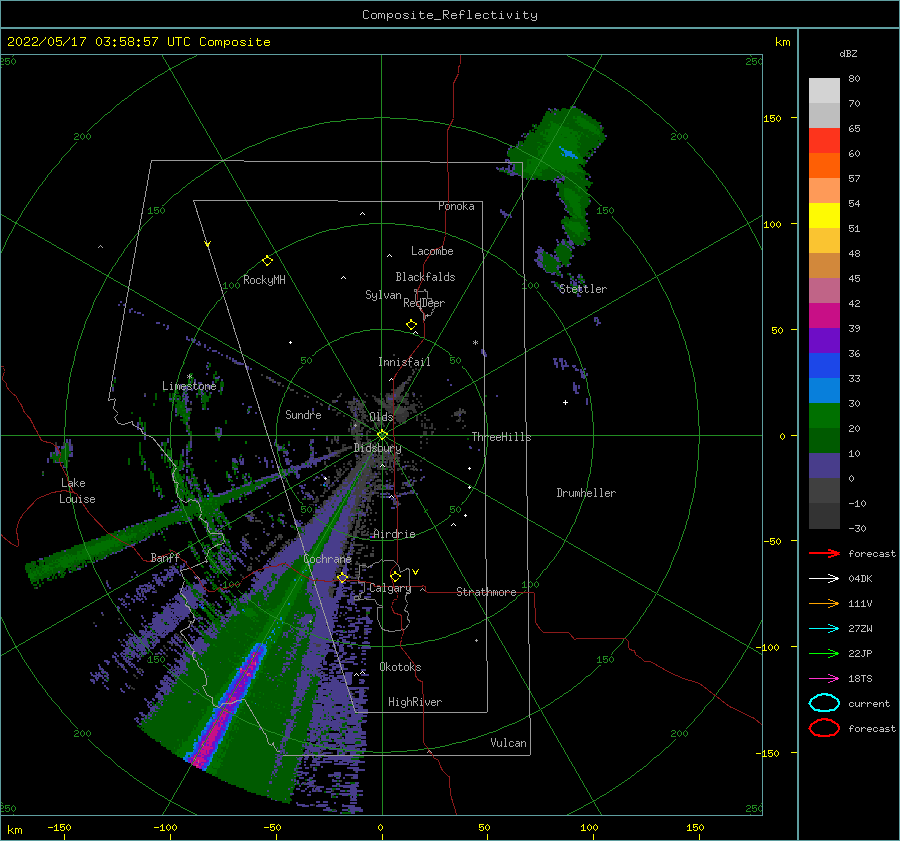Select the purple 39-36 dBZ swatch

pyautogui.click(x=824, y=341)
